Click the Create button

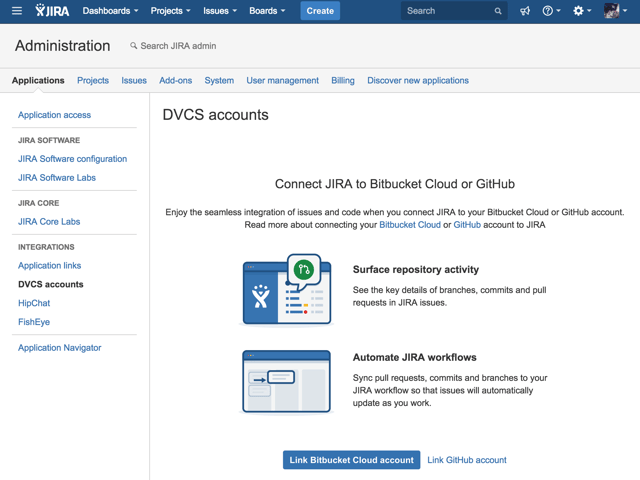tap(320, 11)
